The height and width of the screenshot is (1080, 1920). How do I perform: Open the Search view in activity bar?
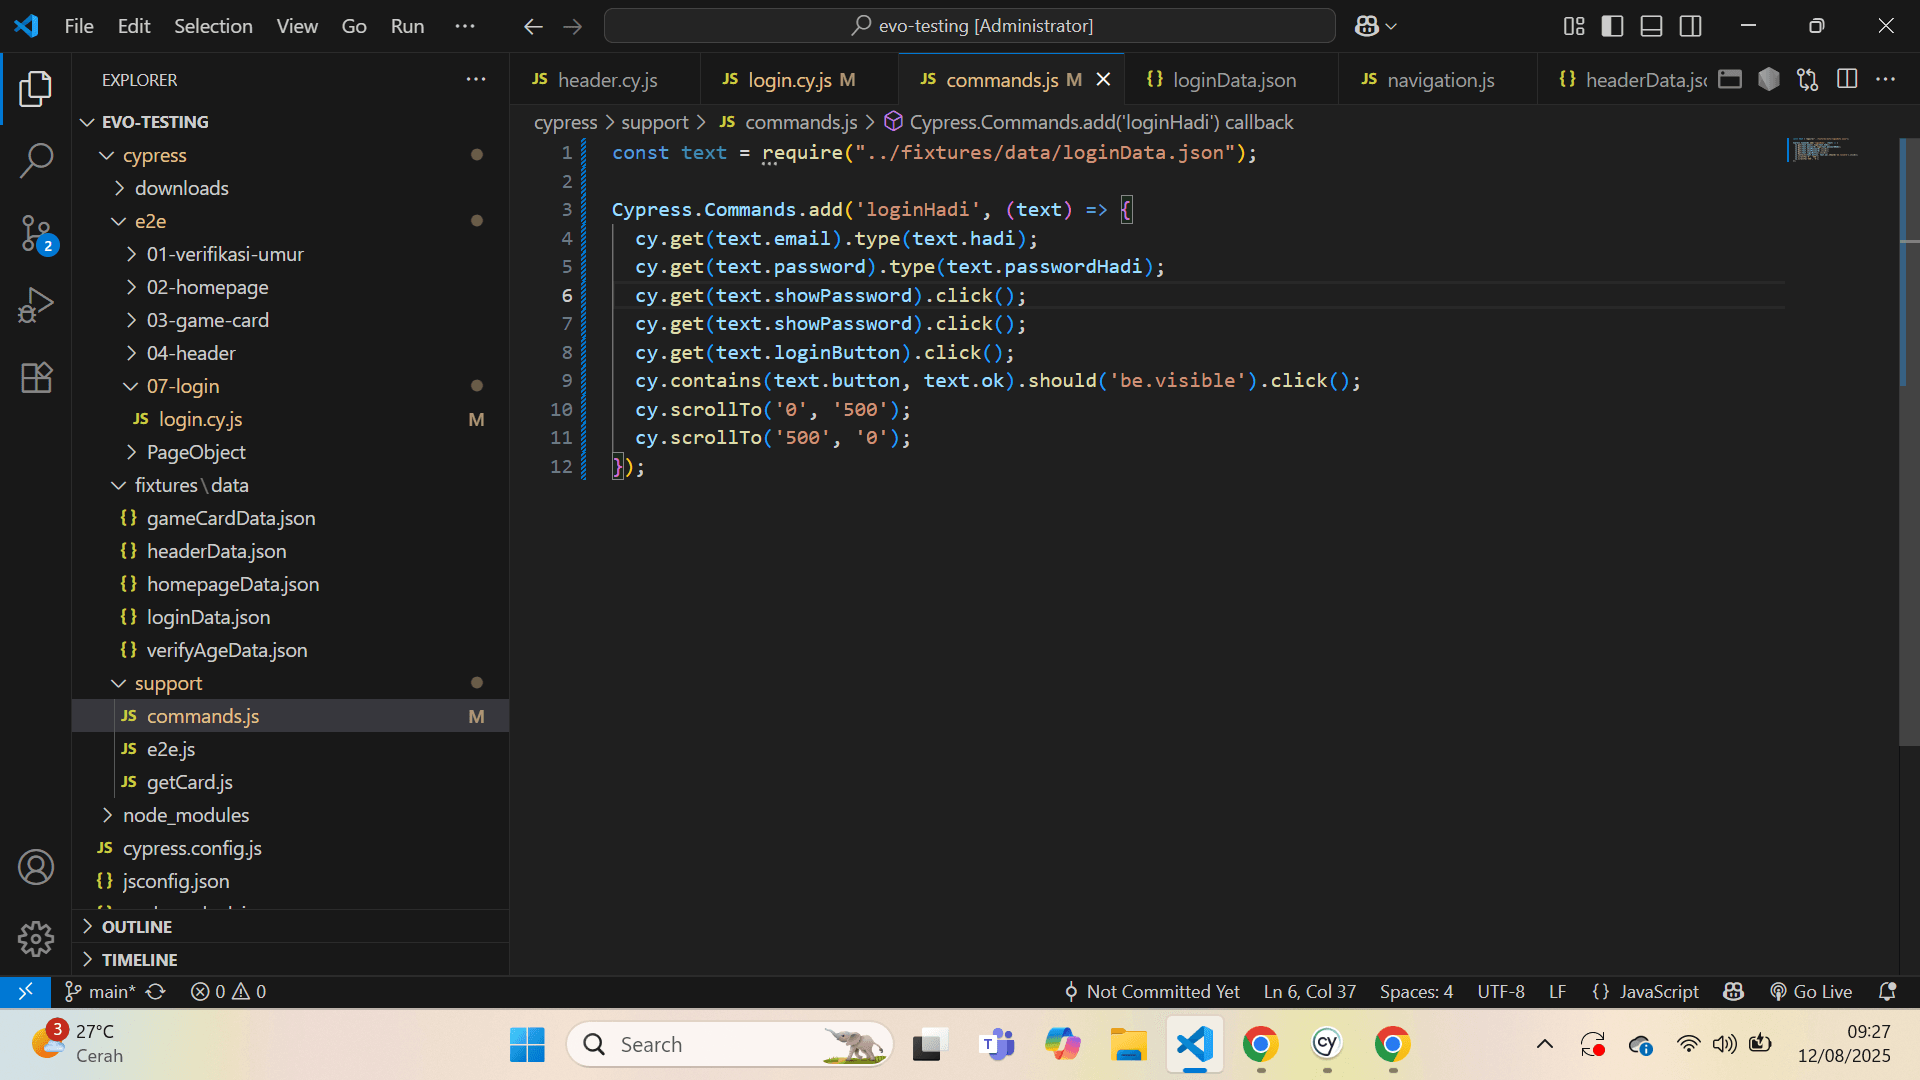click(36, 160)
